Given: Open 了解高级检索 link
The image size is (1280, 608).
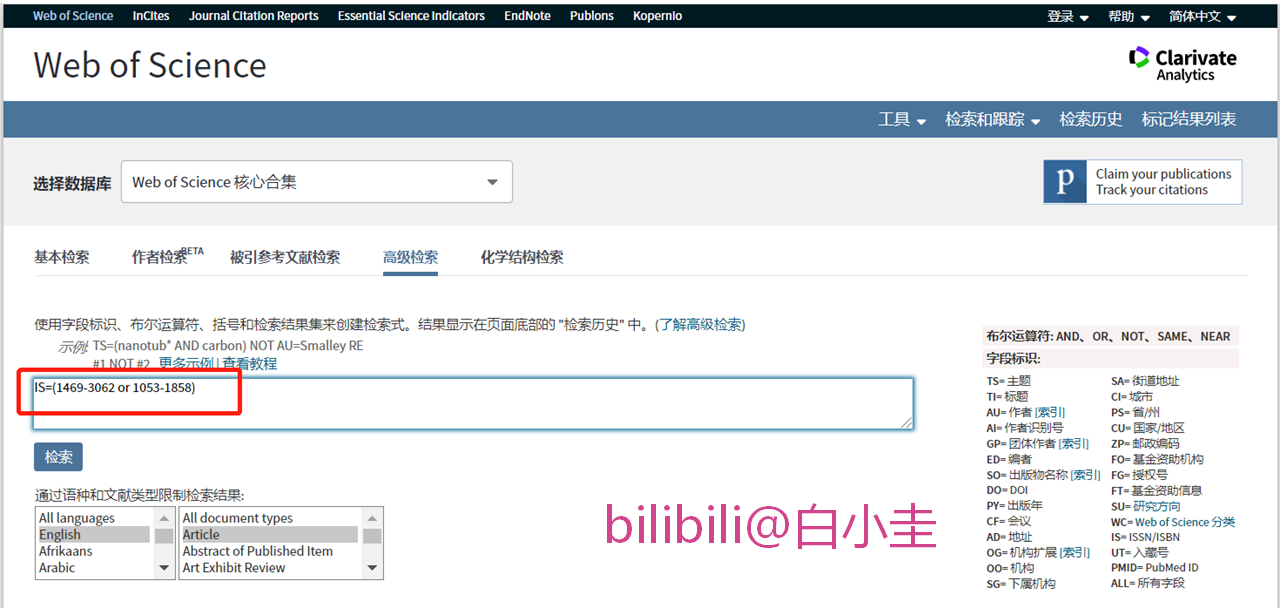Looking at the screenshot, I should (700, 324).
